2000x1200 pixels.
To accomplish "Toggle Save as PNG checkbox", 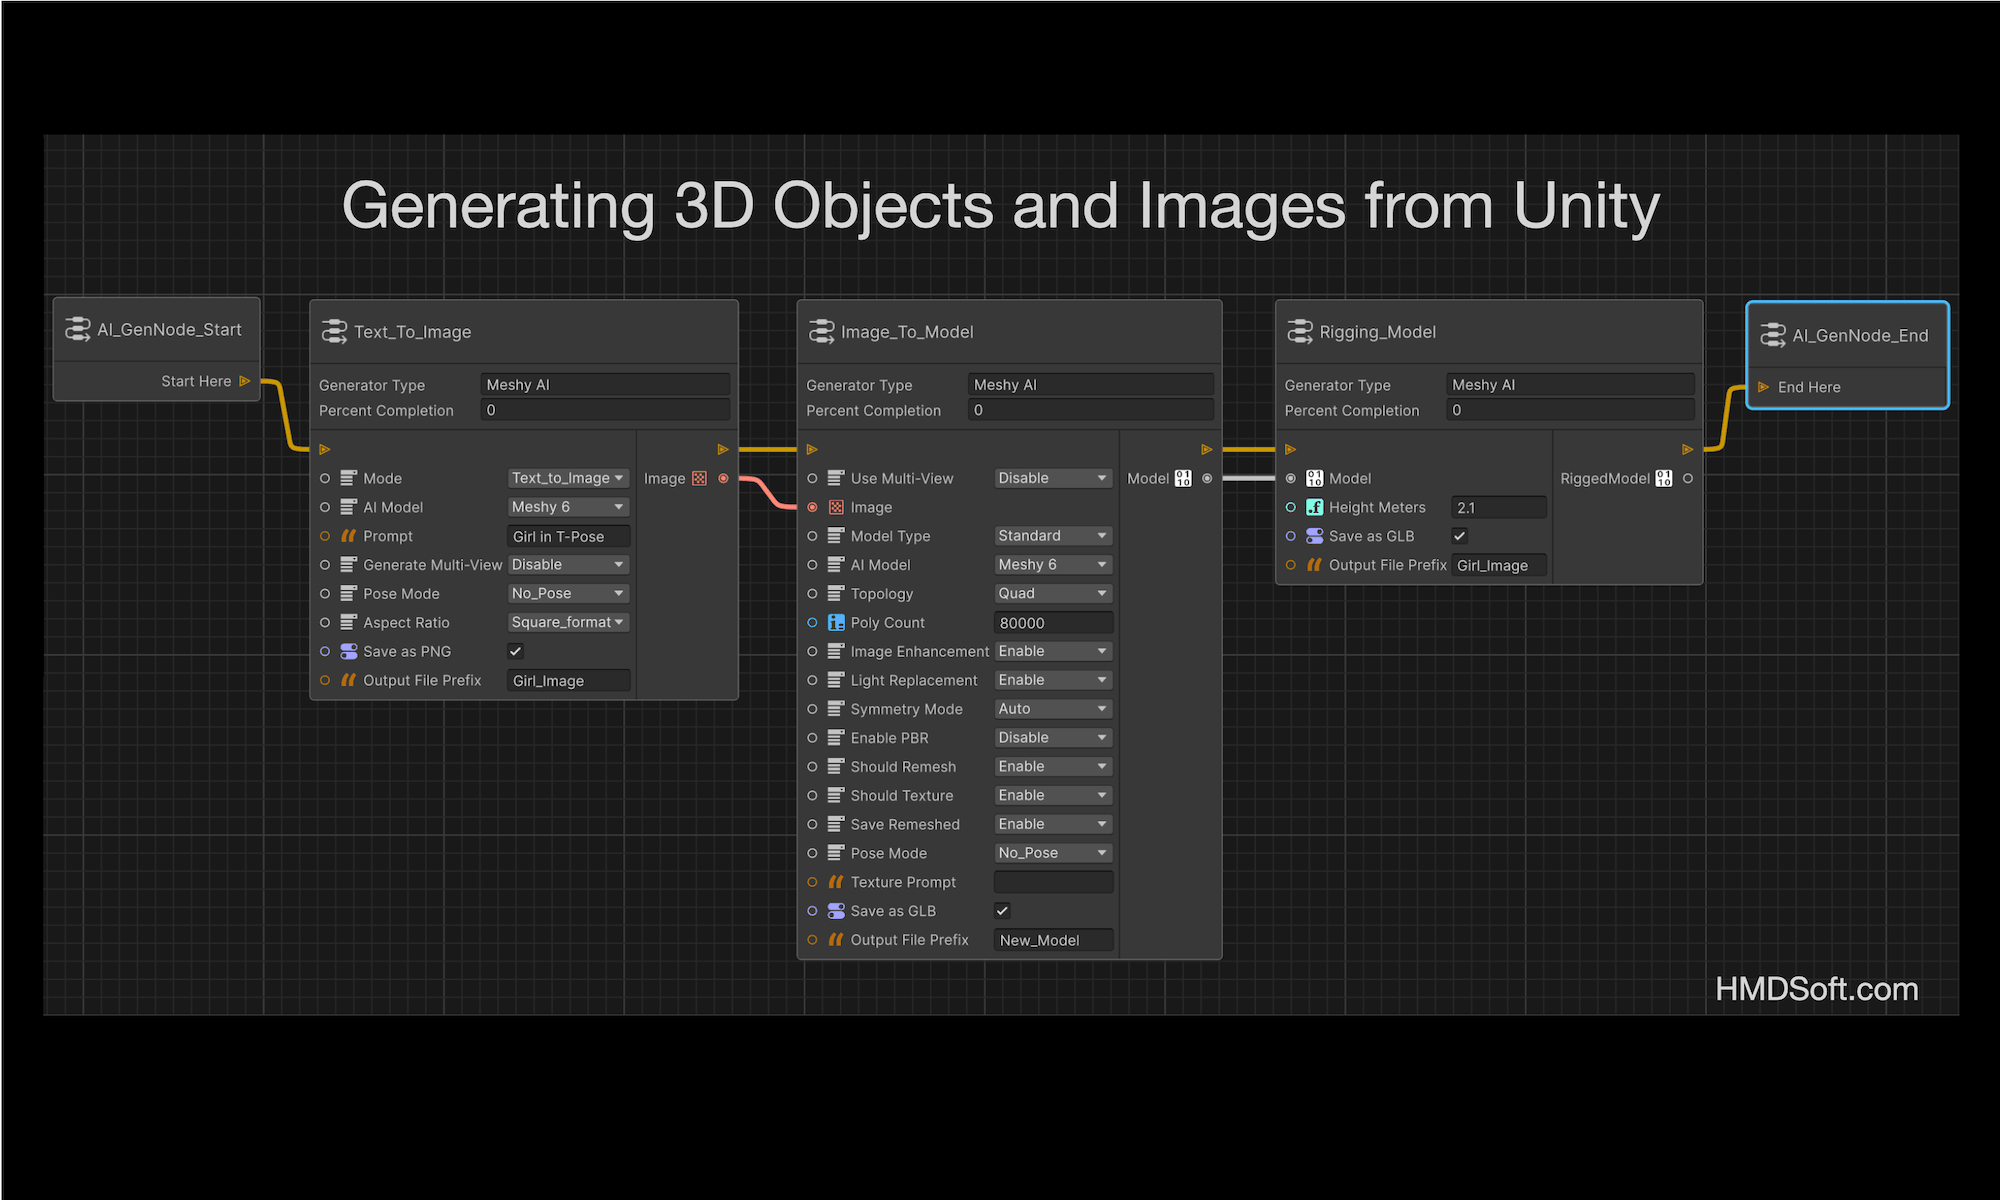I will (x=516, y=652).
